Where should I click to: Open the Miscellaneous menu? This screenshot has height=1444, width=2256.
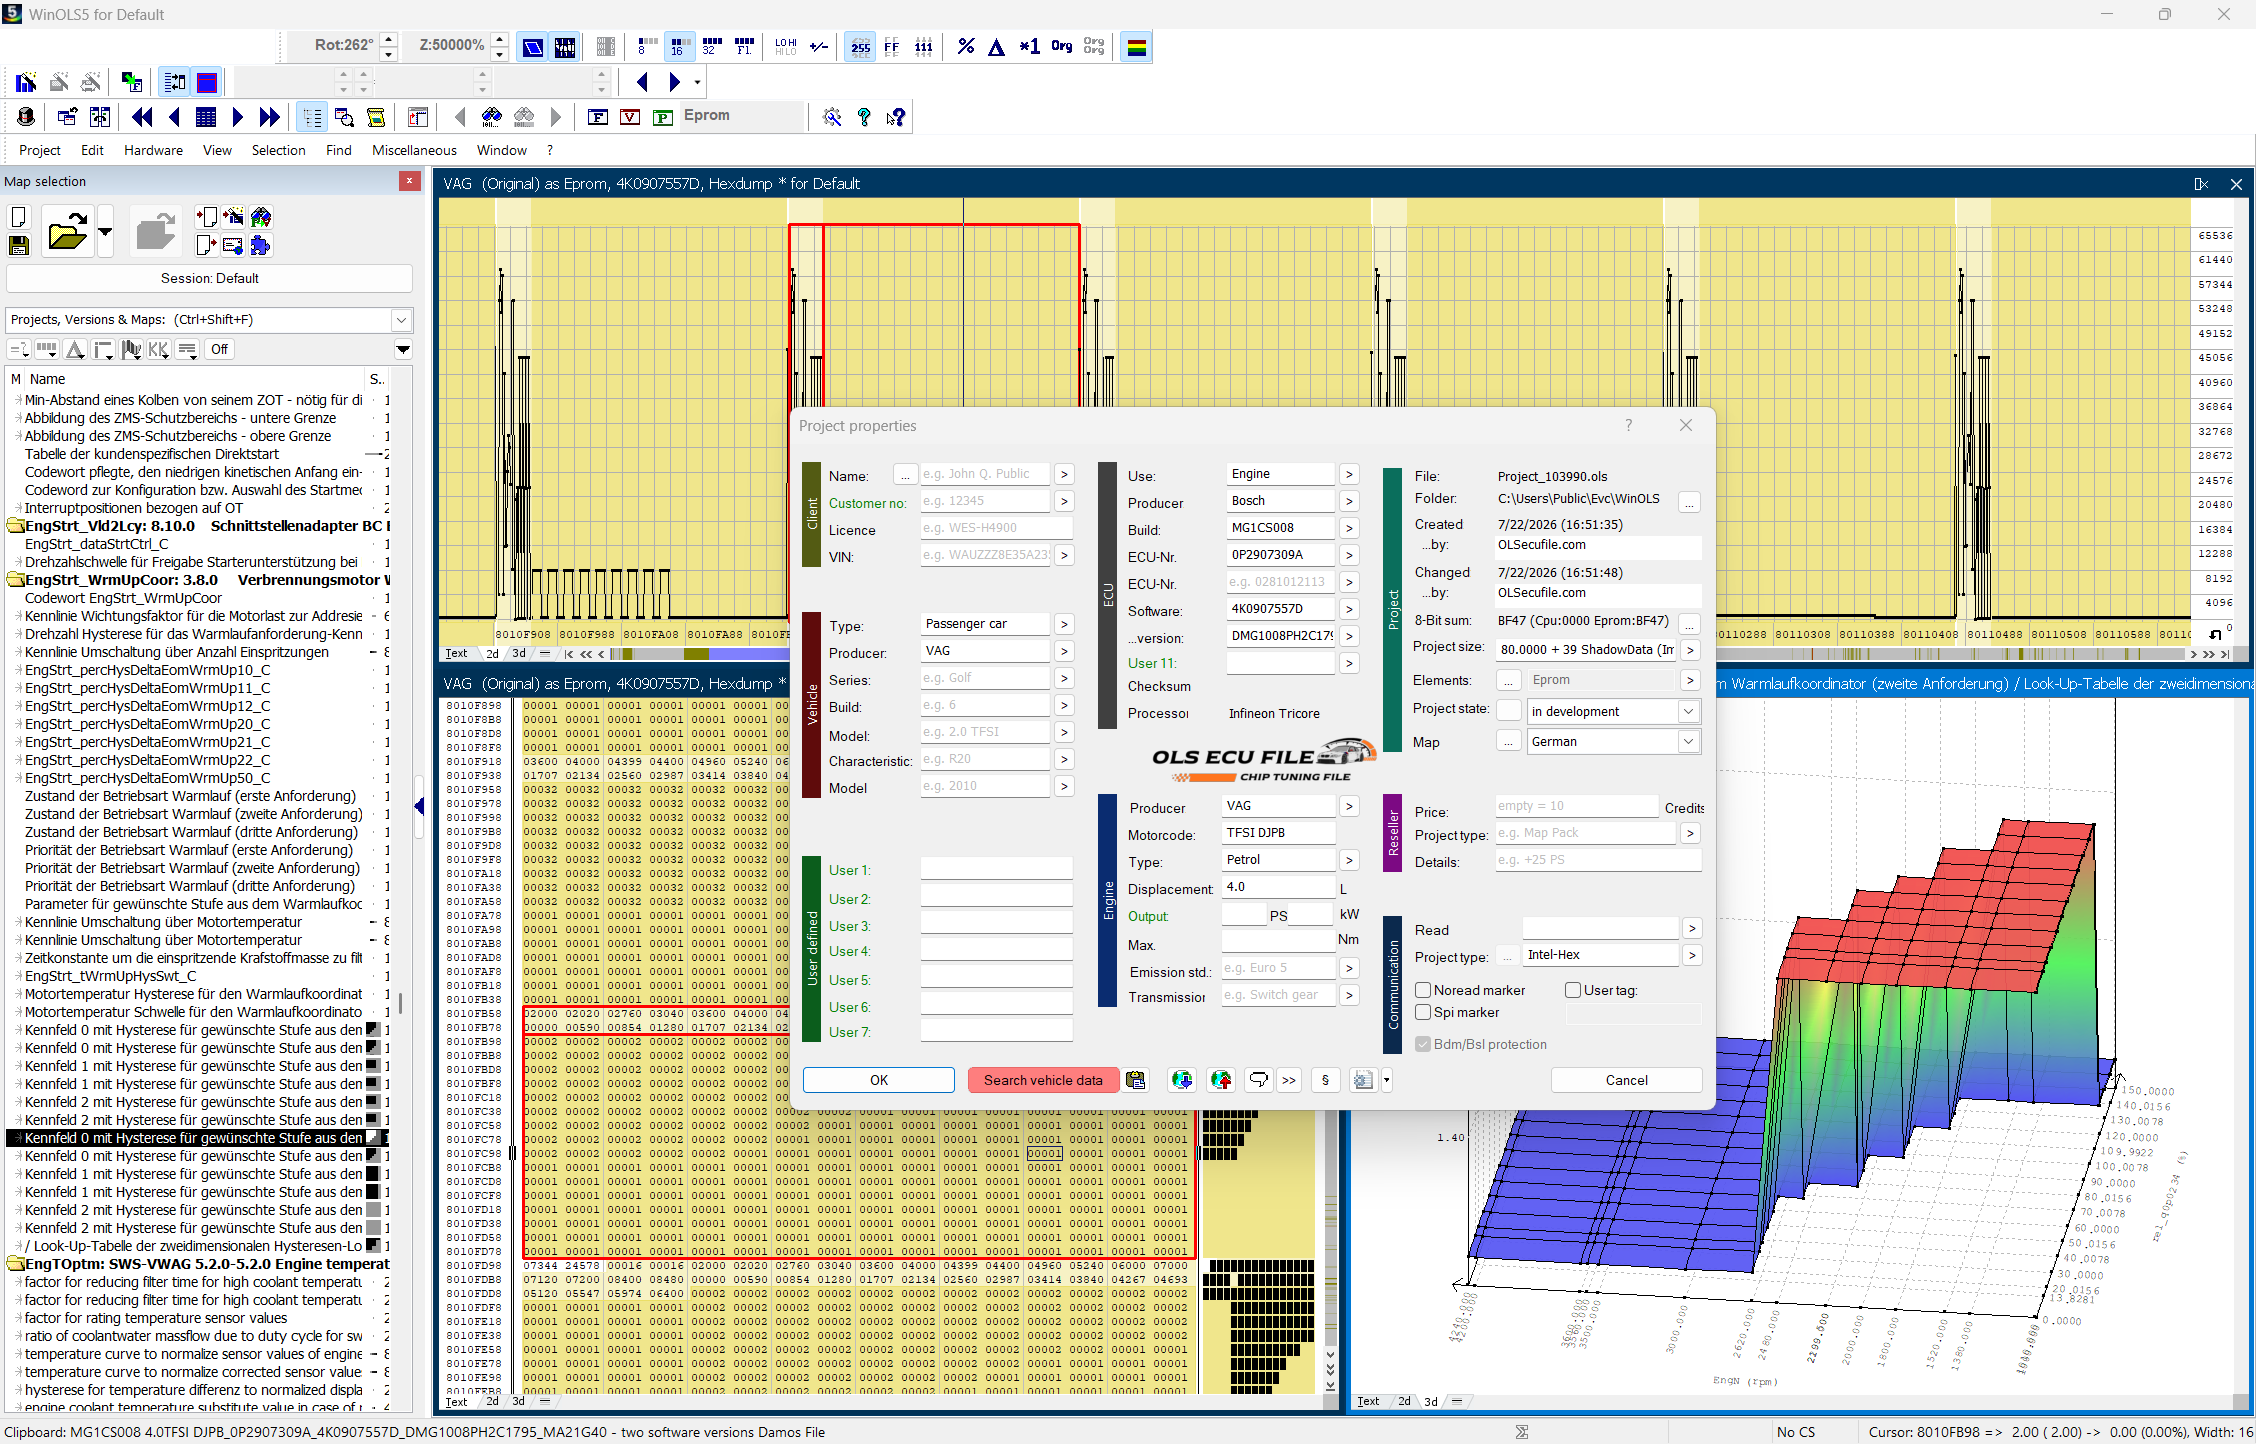(414, 150)
